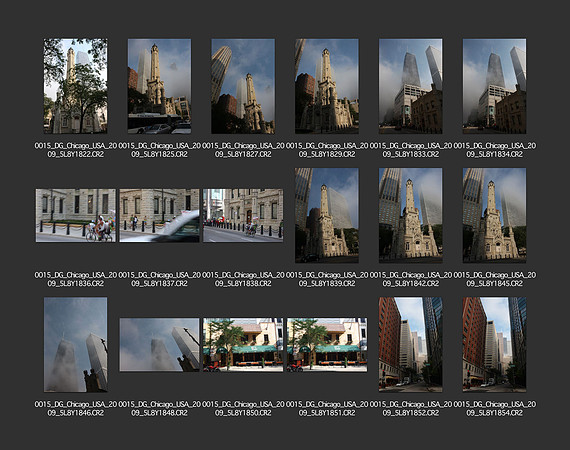Click filename label ending 5L8Y1846.CR2
The width and height of the screenshot is (570, 450).
[x=76, y=408]
